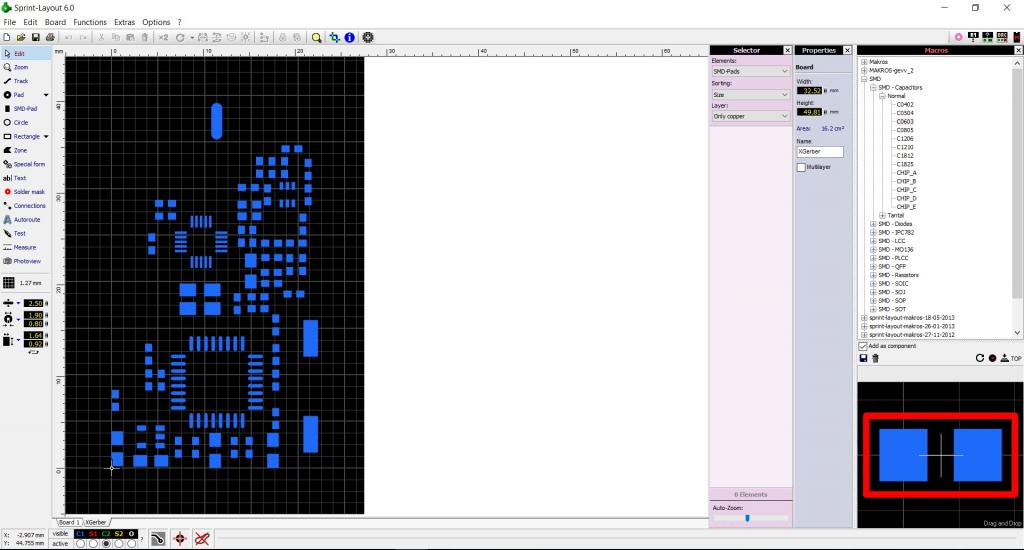Open the Extras menu
Viewport: 1024px width, 550px height.
tap(125, 22)
